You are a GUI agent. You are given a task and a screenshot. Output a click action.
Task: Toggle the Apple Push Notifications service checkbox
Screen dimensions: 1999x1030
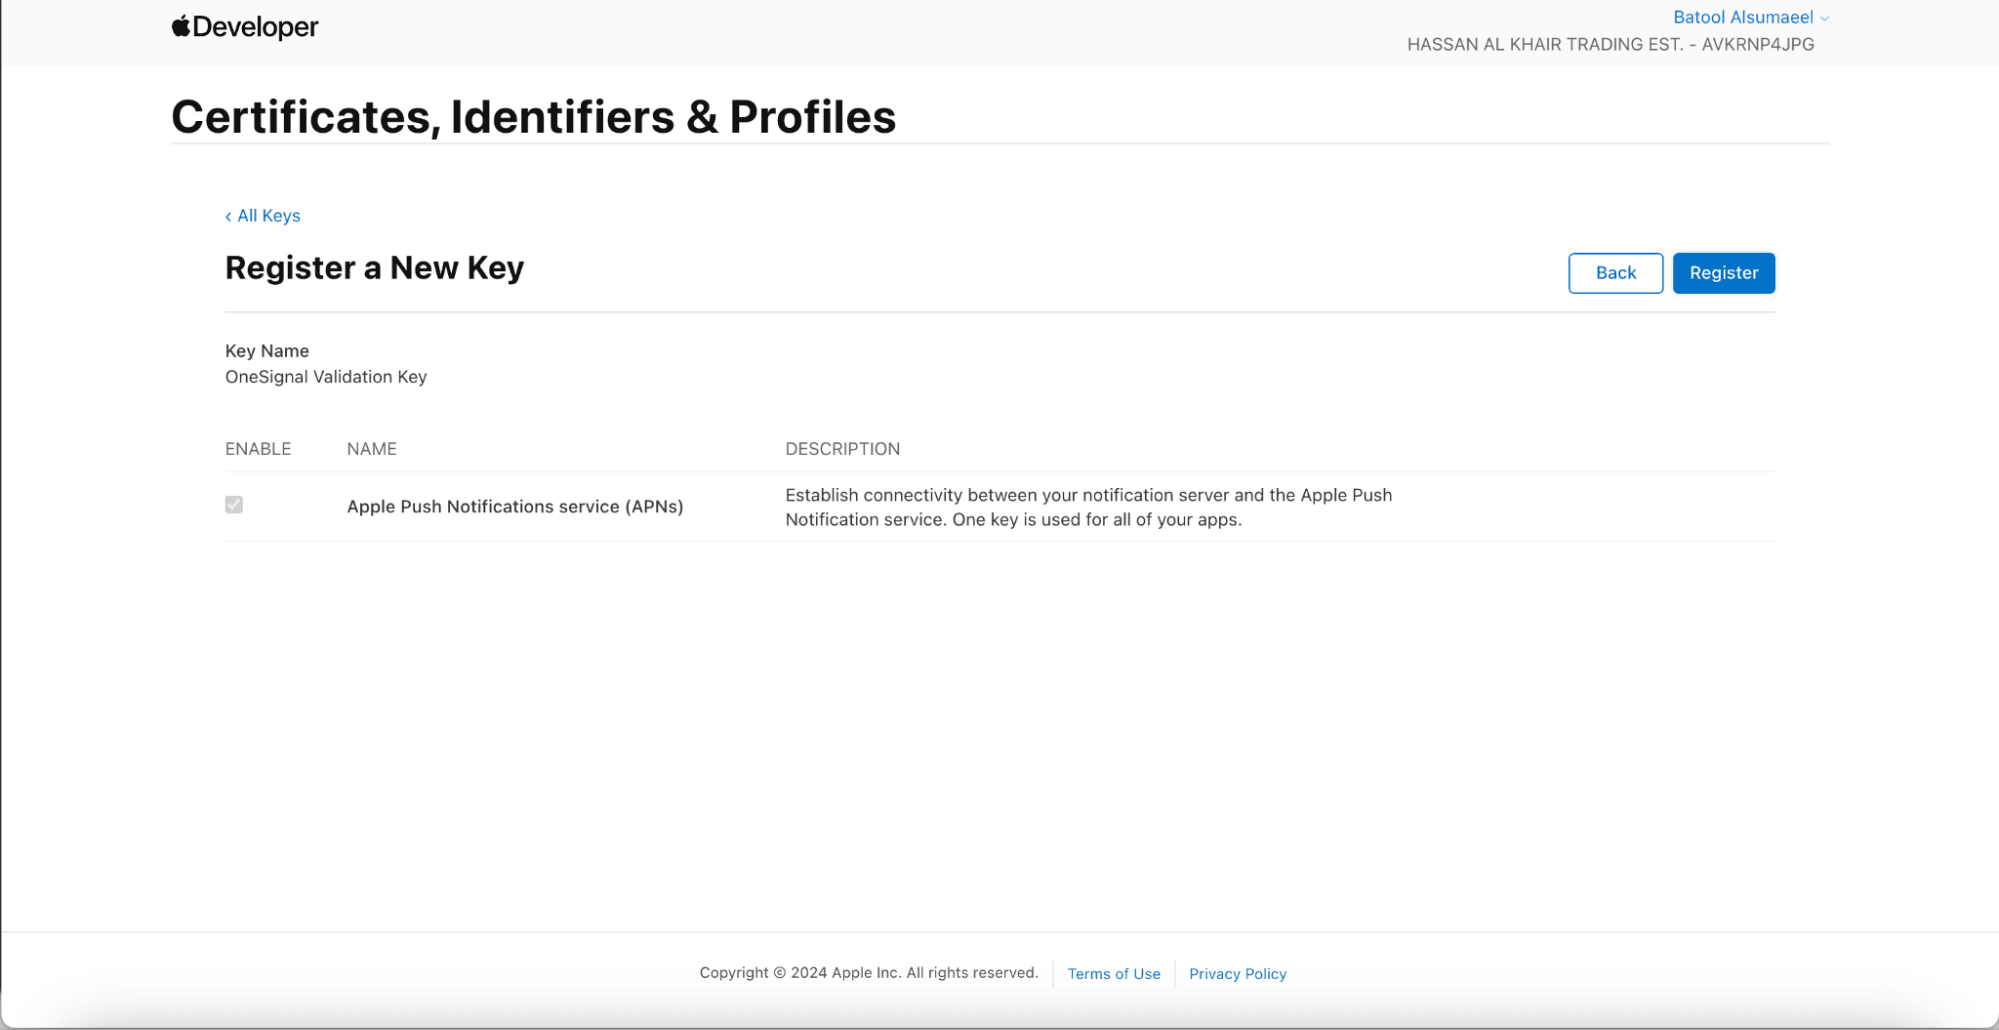tap(234, 505)
